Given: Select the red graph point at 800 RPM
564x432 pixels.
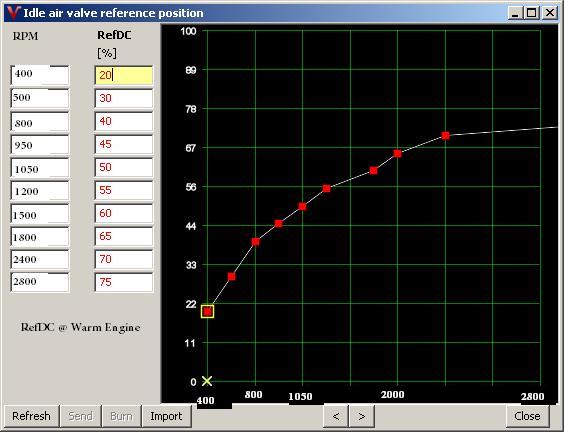Looking at the screenshot, I should tap(255, 242).
